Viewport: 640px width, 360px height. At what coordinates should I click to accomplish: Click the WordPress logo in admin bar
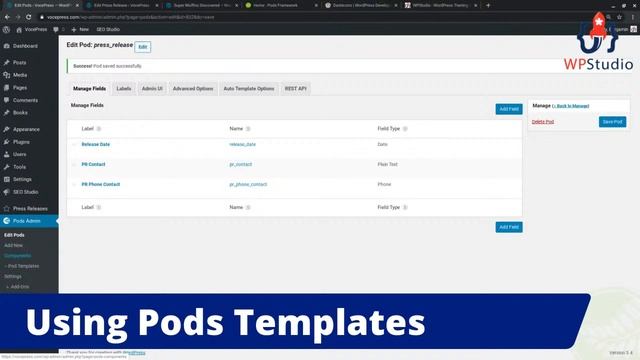pyautogui.click(x=6, y=29)
